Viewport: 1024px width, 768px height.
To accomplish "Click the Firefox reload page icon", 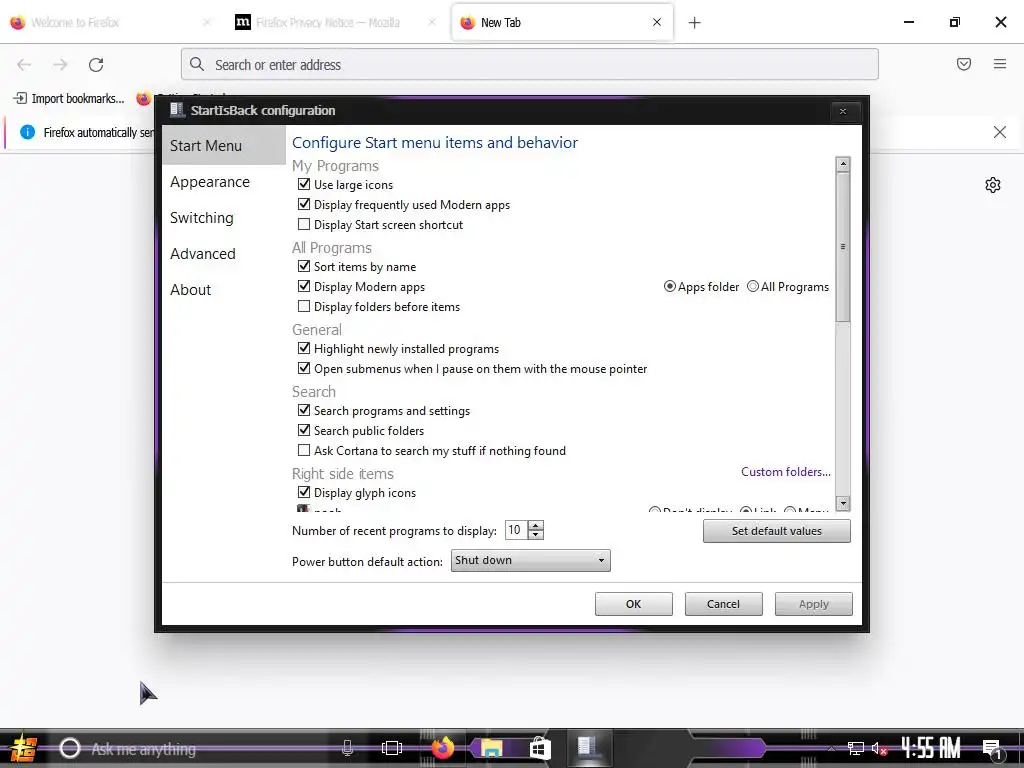I will click(96, 65).
